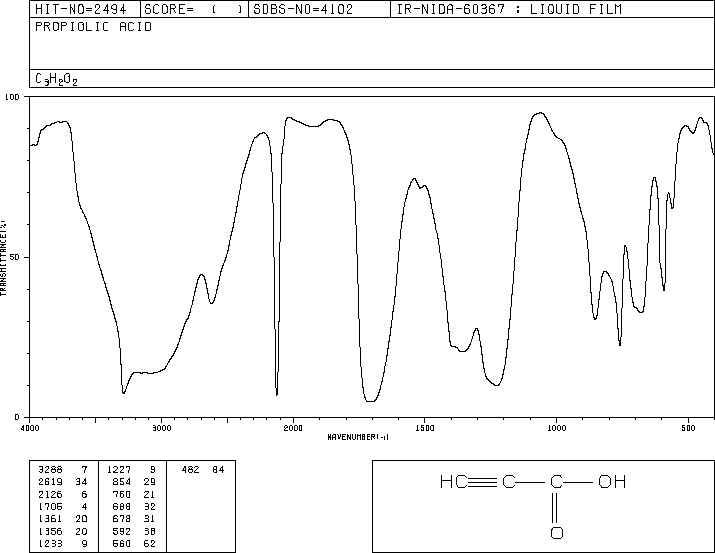Select peak table entry 592

pos(134,531)
